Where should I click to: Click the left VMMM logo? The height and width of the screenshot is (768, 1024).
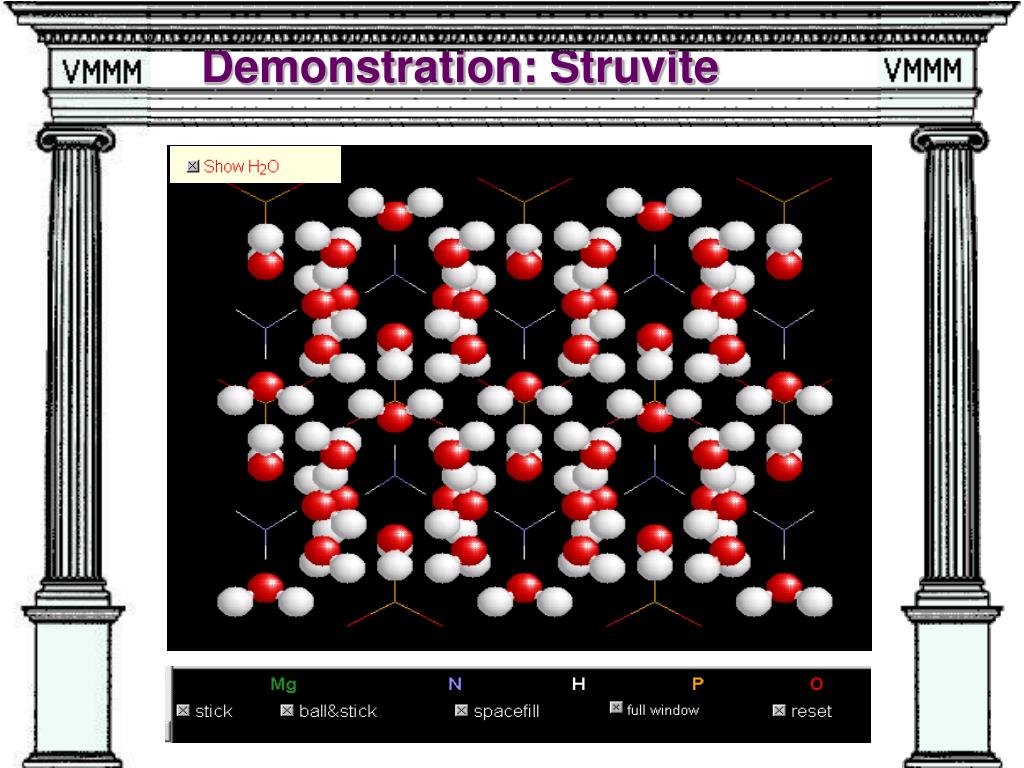point(102,72)
